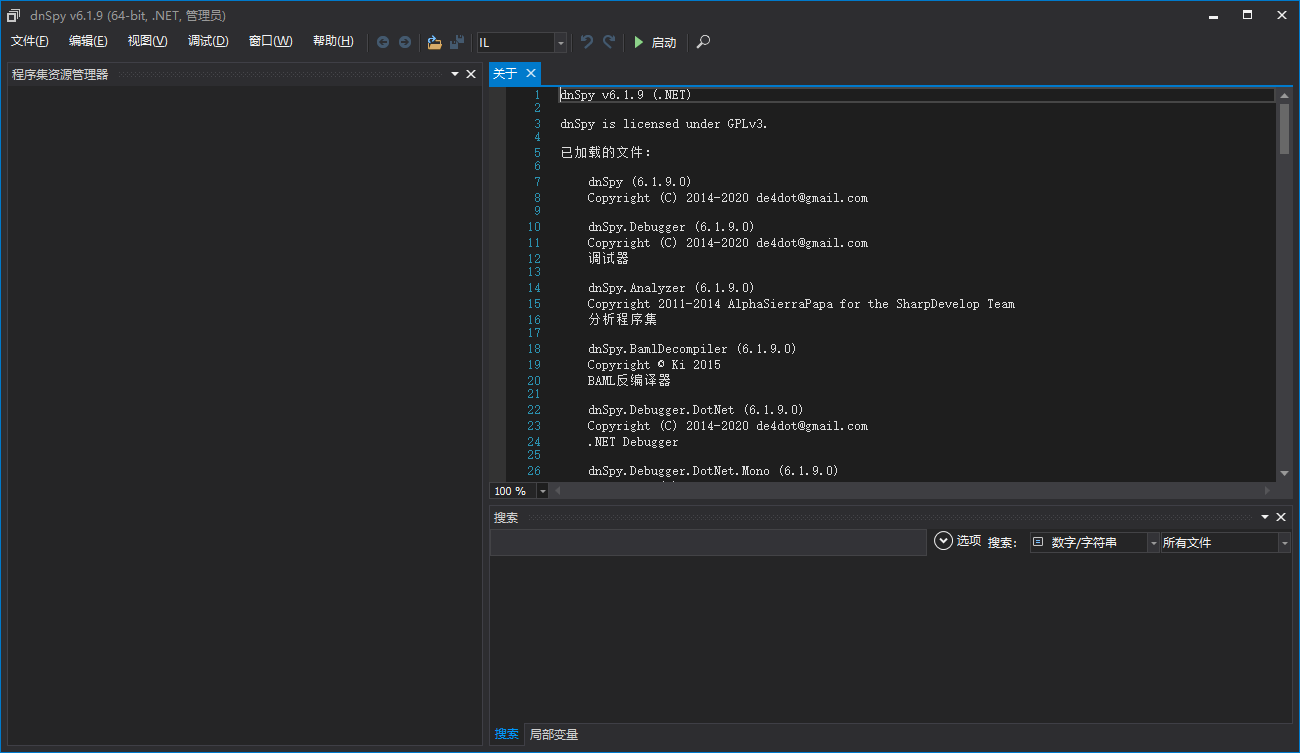The image size is (1300, 753).
Task: Maximize the dnSpy window
Action: point(1247,15)
